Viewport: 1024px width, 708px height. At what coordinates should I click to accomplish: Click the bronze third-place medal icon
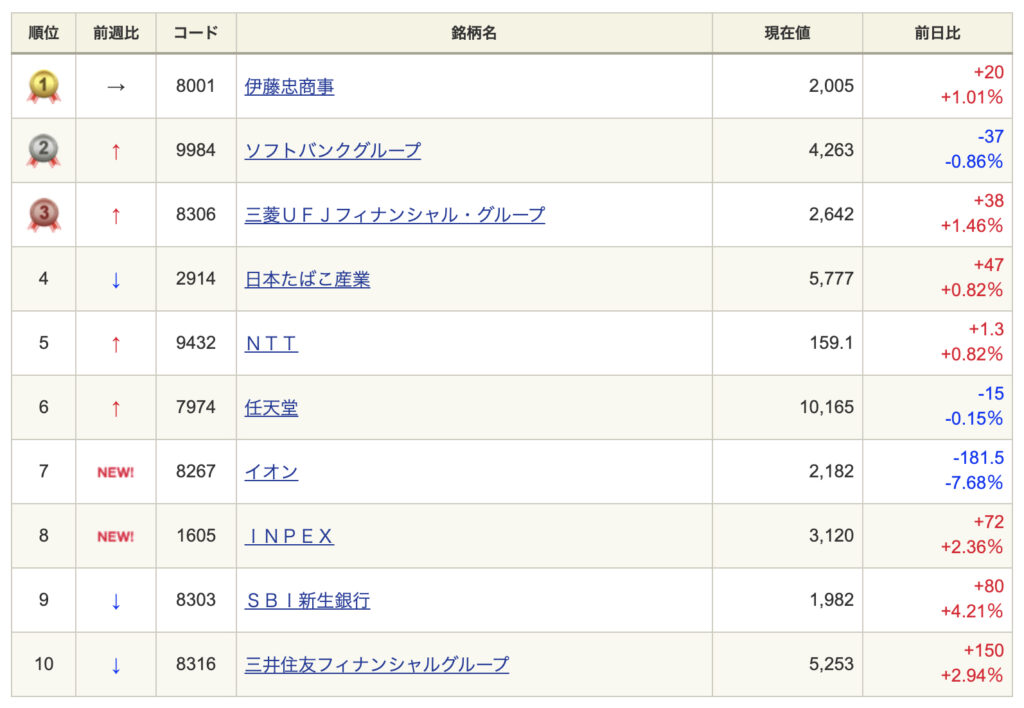pos(43,215)
